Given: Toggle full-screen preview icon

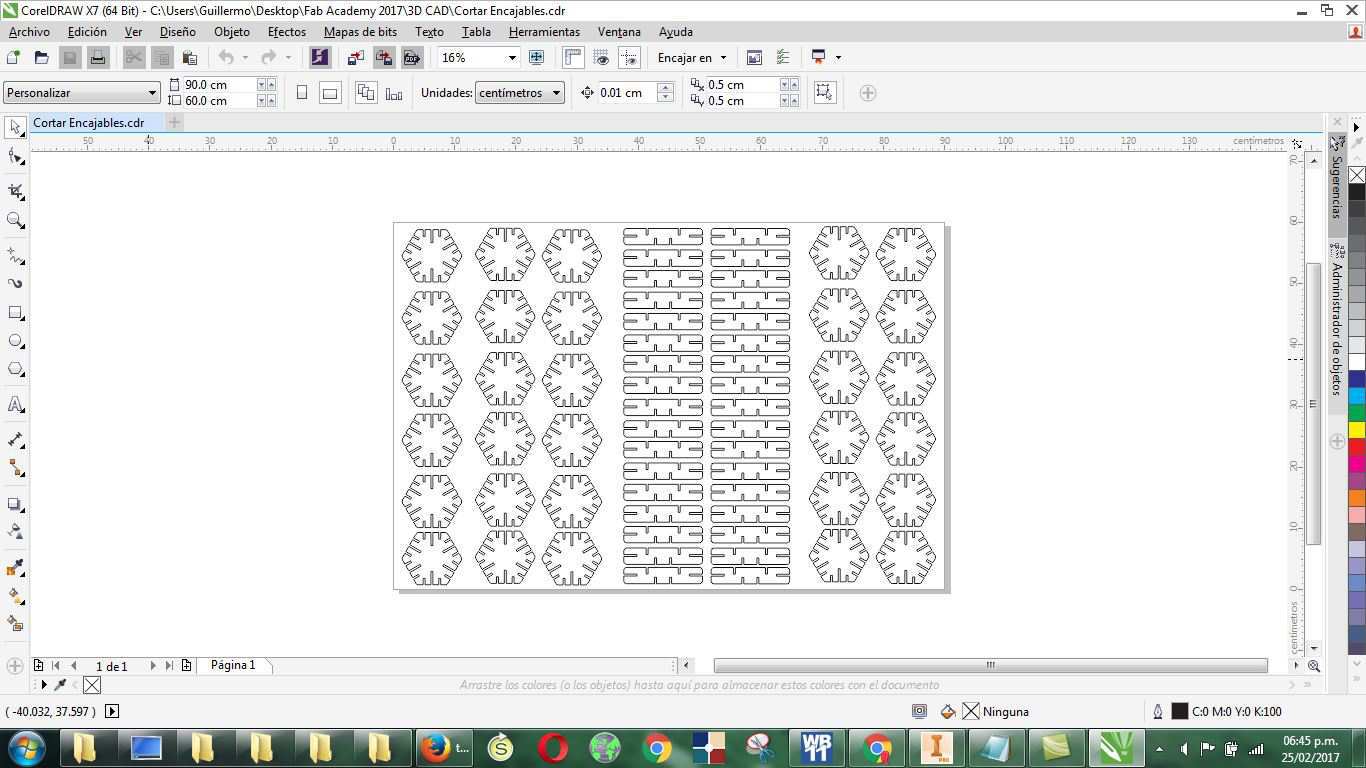Looking at the screenshot, I should click(x=536, y=58).
